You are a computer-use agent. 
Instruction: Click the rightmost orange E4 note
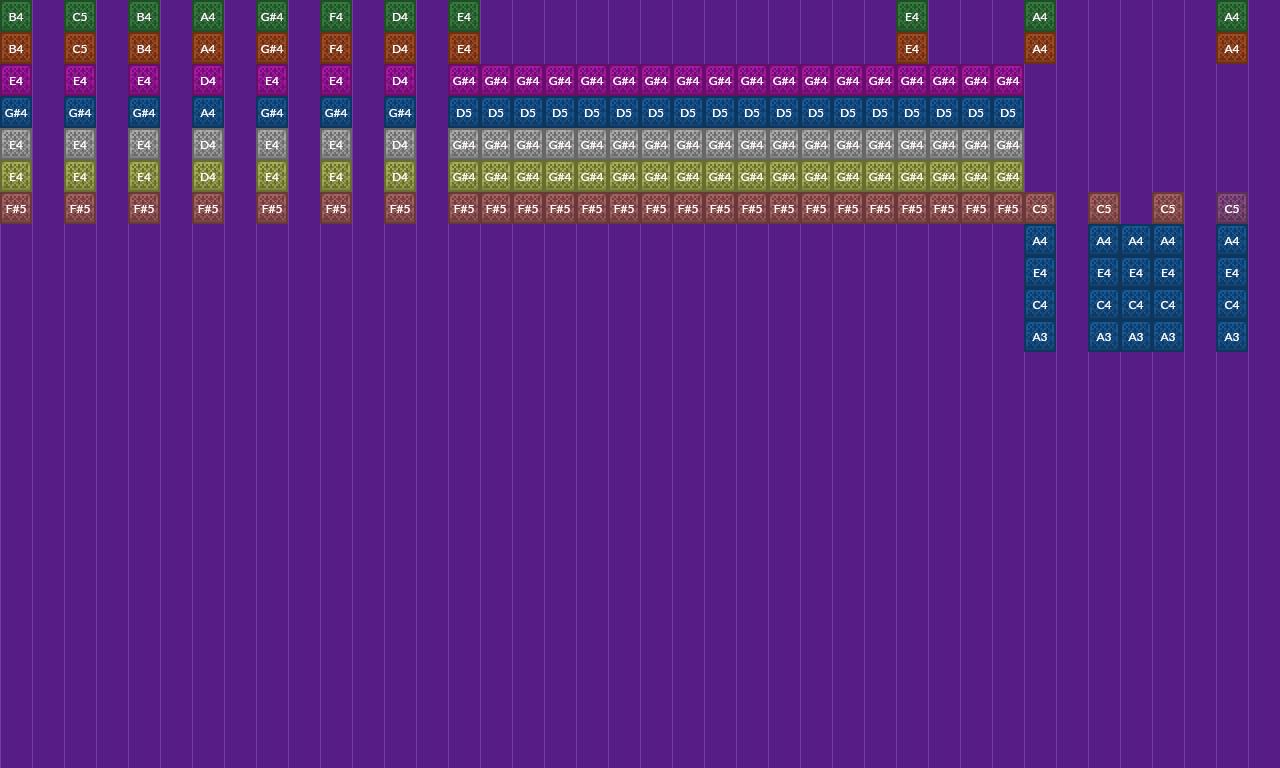point(912,48)
